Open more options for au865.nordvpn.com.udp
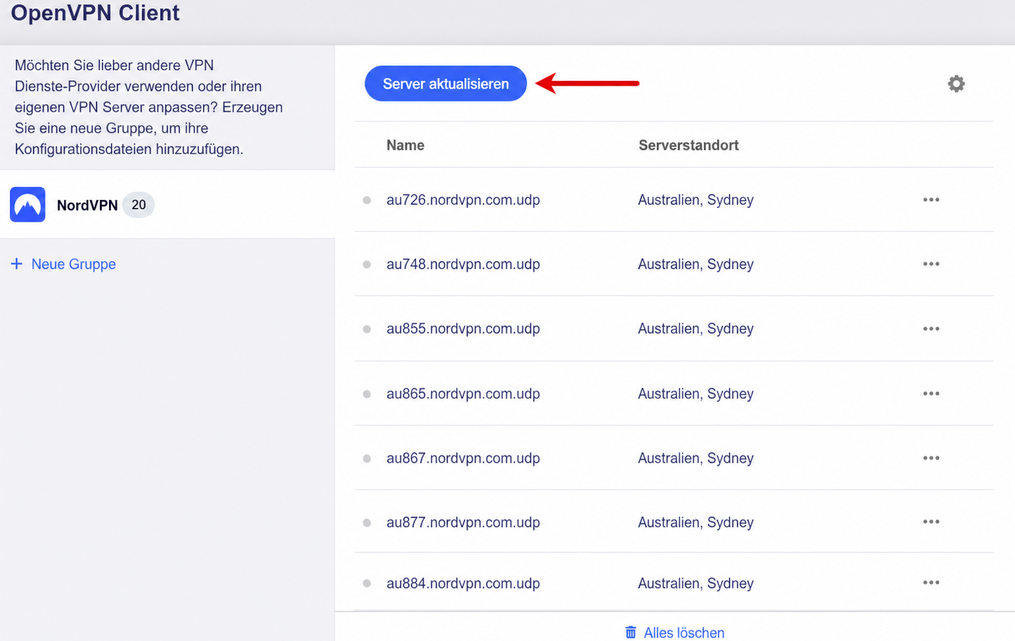 (x=931, y=393)
